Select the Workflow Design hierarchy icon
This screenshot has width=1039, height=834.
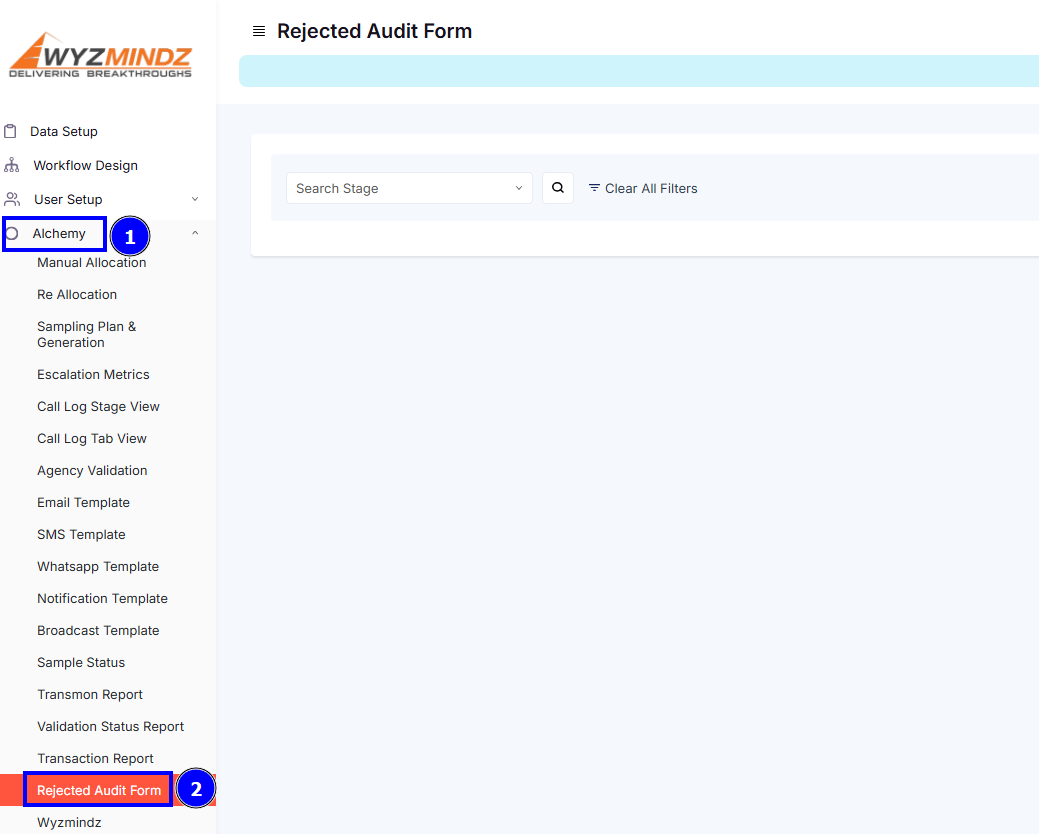tap(11, 165)
